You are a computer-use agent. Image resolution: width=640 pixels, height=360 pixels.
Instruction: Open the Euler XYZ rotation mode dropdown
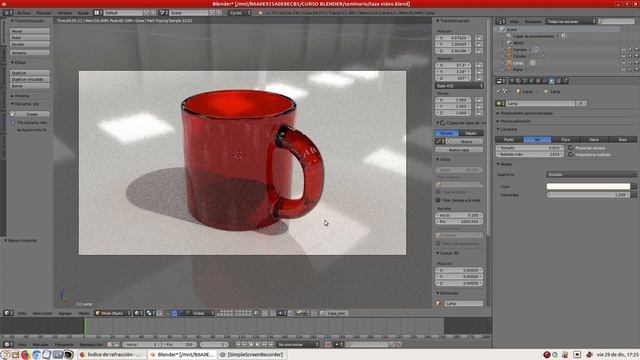click(x=459, y=86)
